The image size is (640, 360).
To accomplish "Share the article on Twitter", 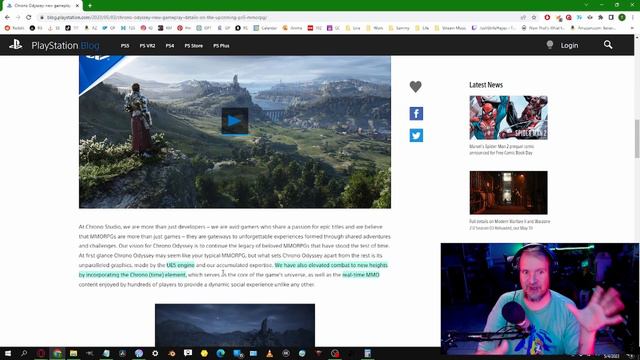I will (416, 135).
